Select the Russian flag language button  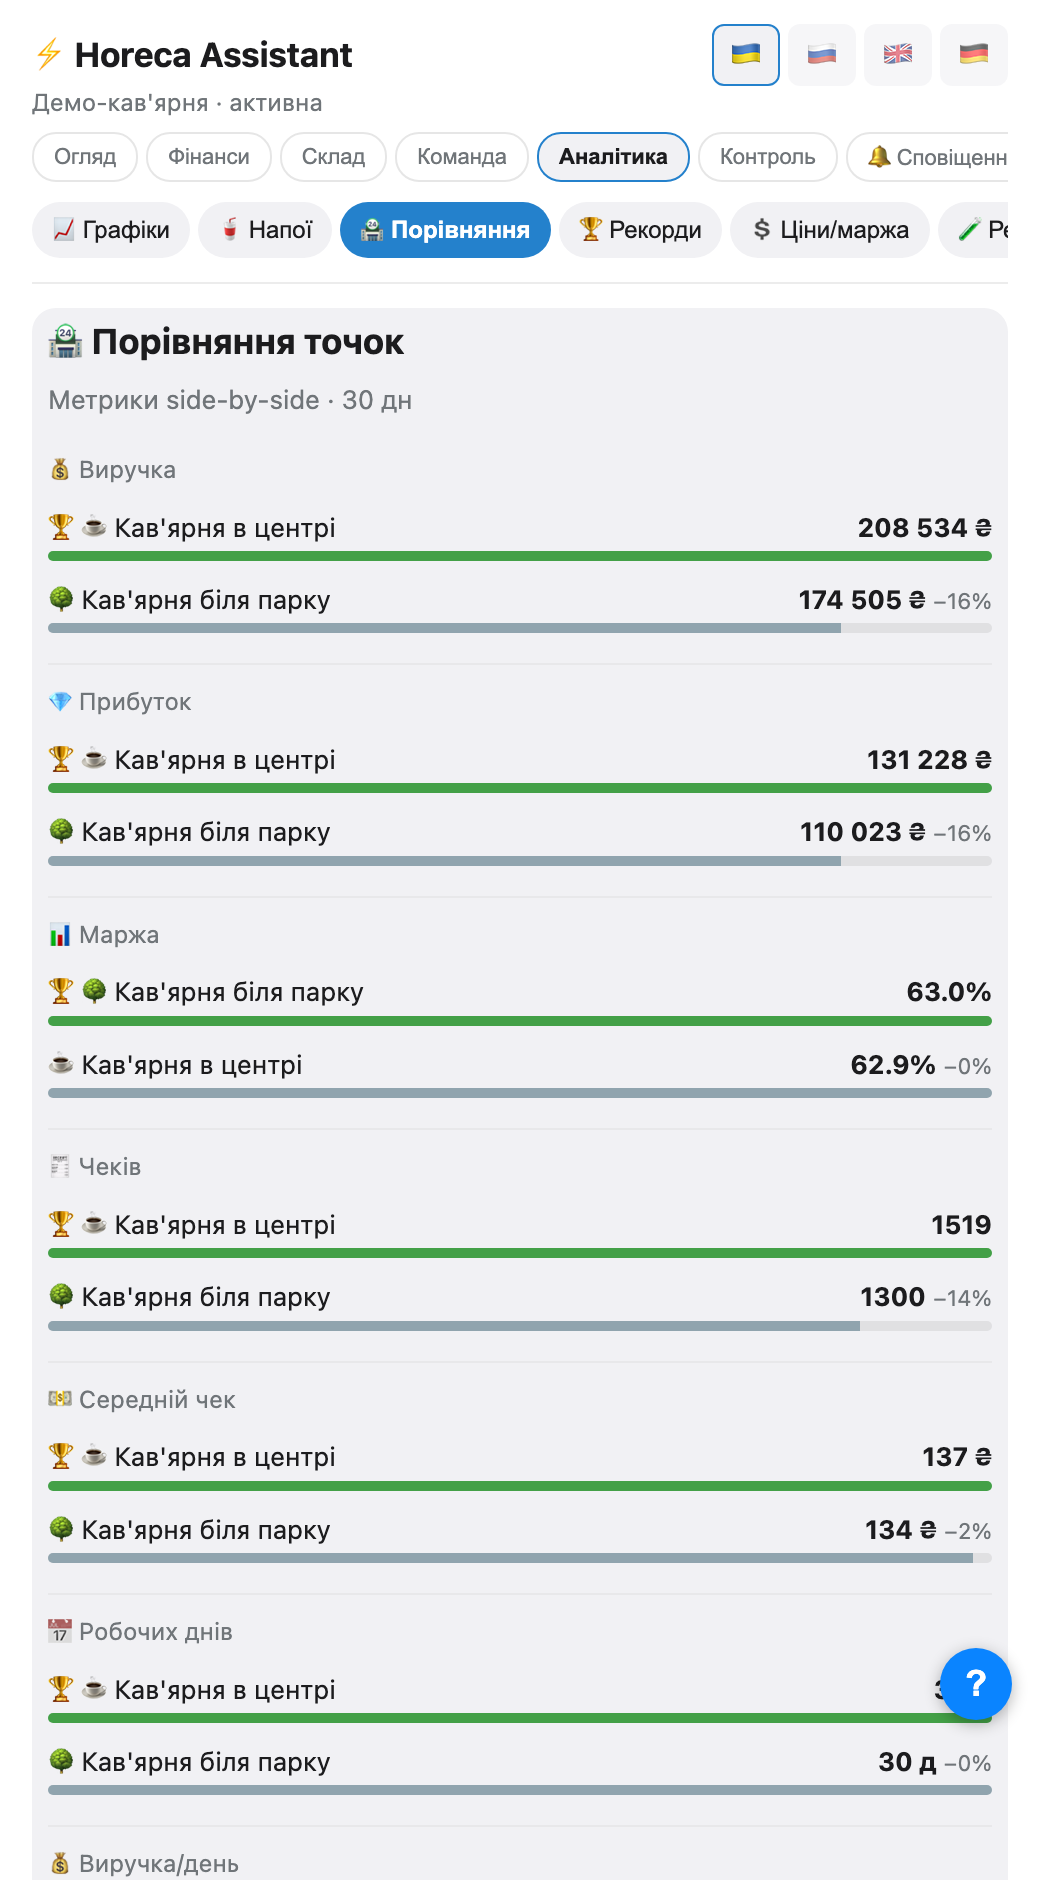coord(822,55)
